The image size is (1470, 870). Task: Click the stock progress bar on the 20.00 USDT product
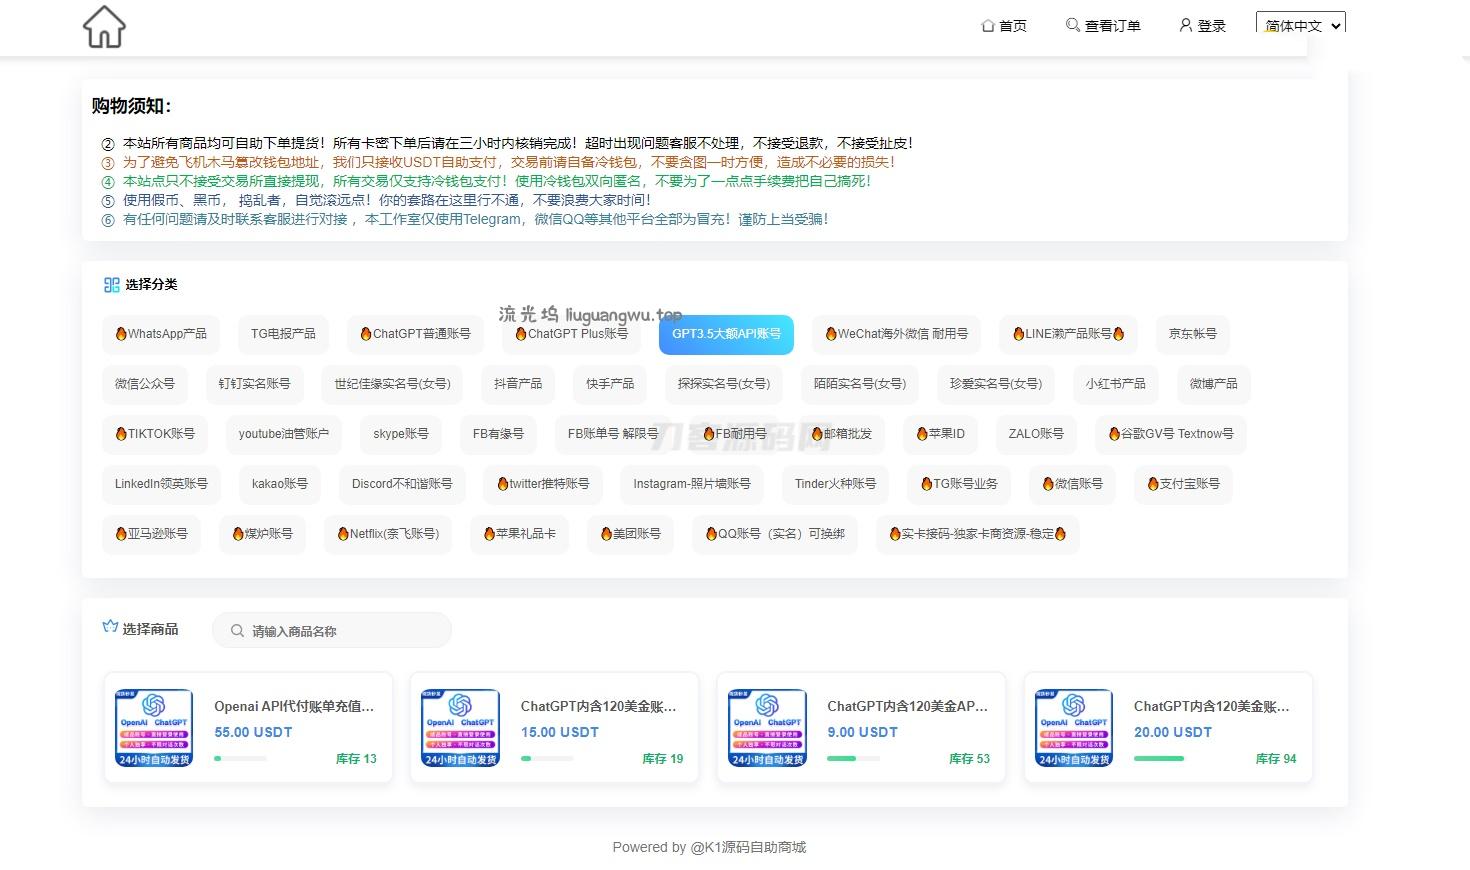point(1158,758)
